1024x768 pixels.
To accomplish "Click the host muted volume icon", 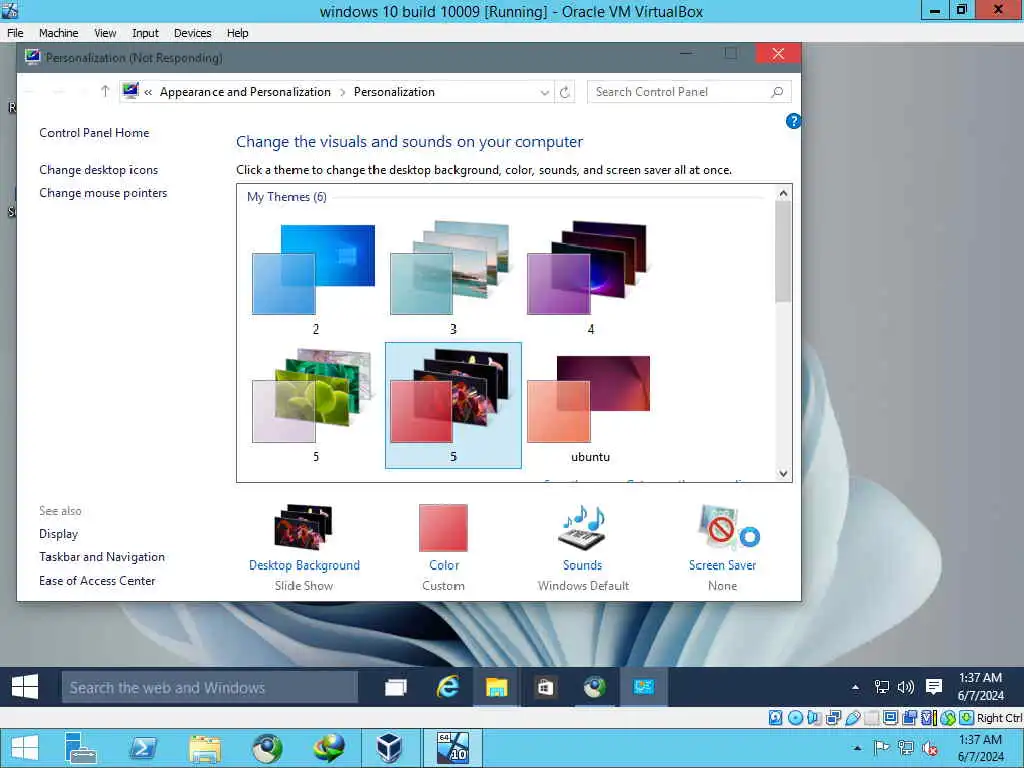I will (930, 748).
